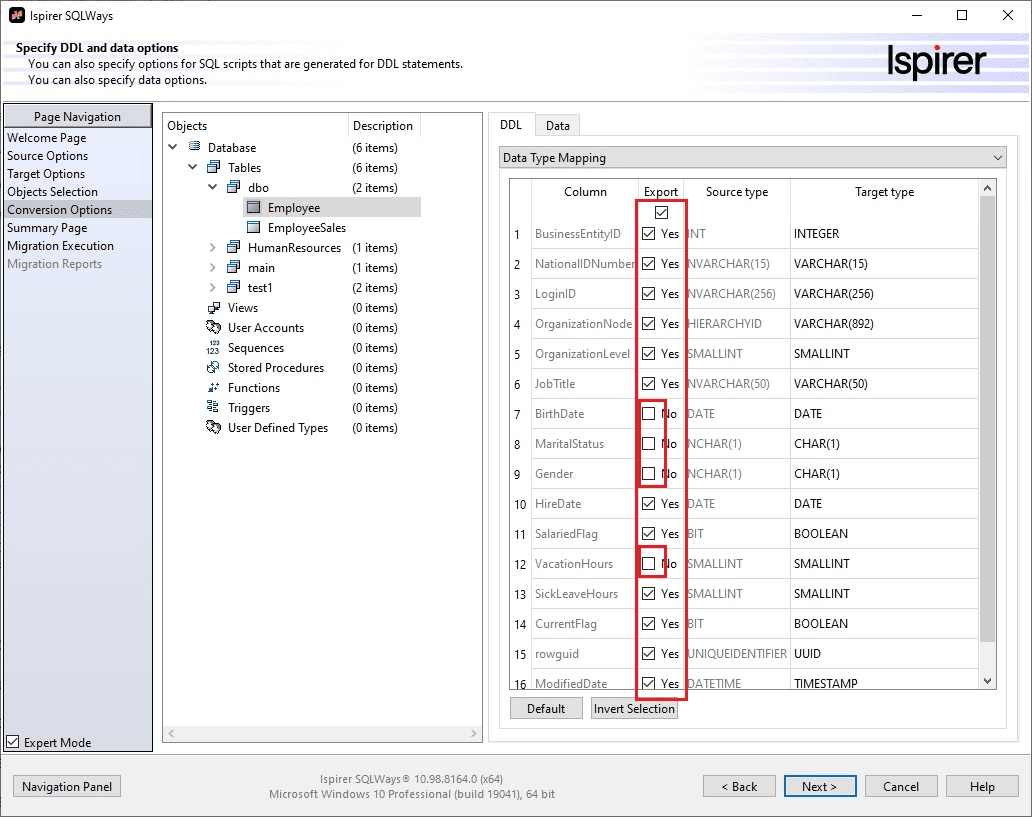This screenshot has height=817, width=1032.
Task: Click the Target type cell for HireDate
Action: (x=884, y=504)
